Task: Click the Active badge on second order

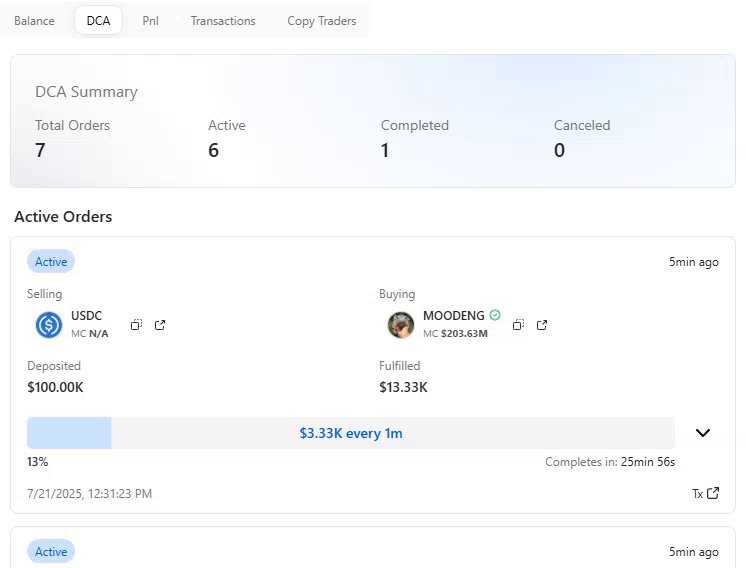Action: point(51,551)
